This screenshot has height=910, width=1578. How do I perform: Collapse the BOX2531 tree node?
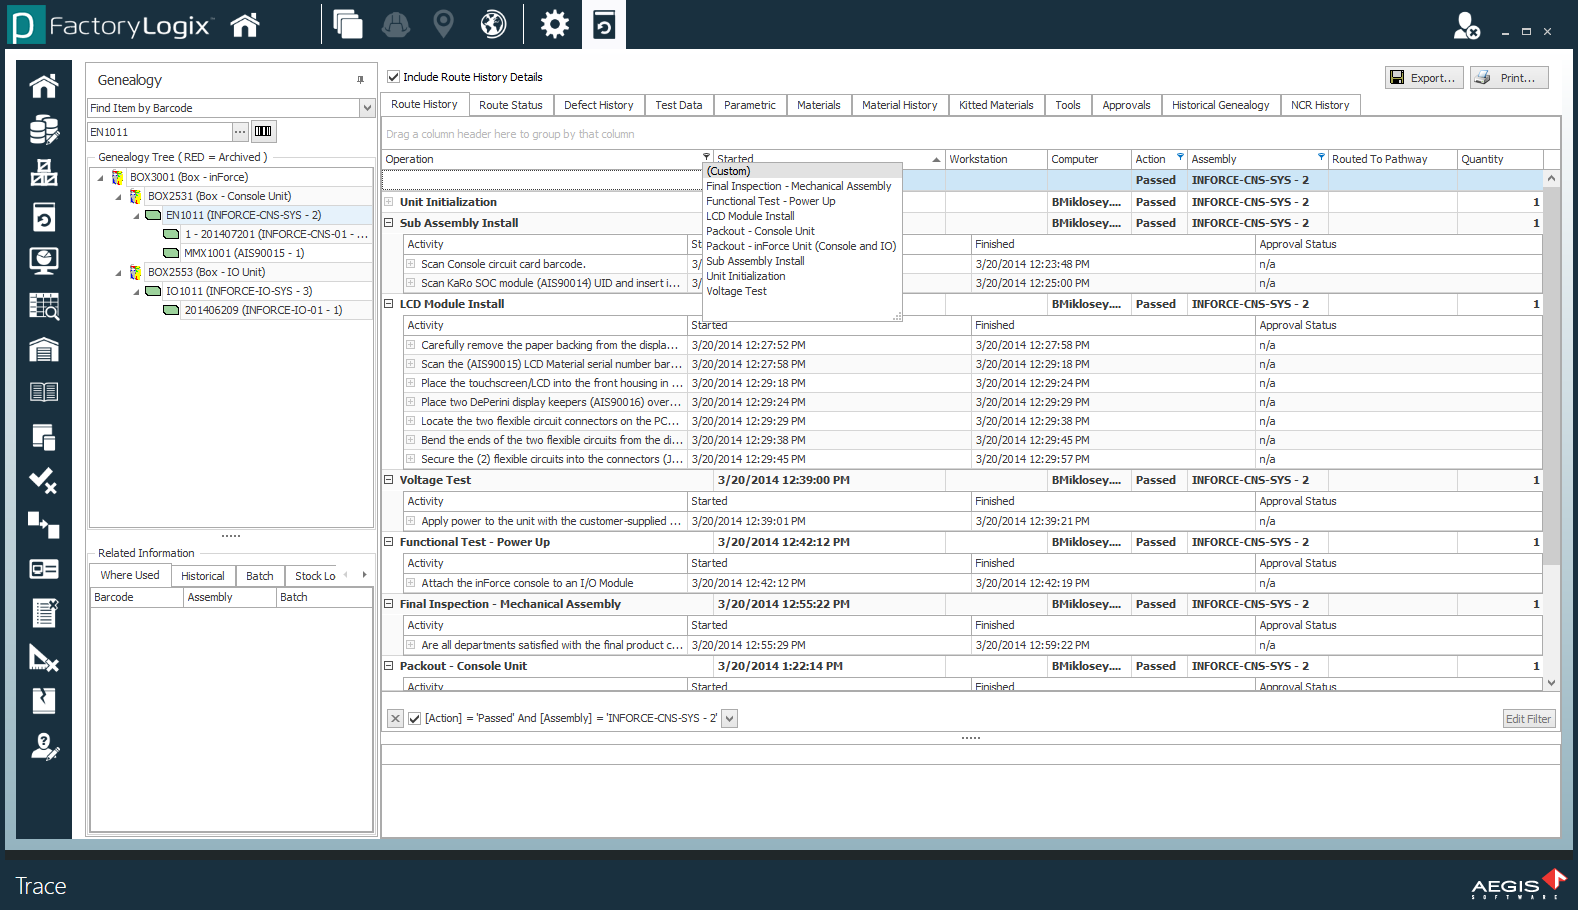pyautogui.click(x=118, y=197)
